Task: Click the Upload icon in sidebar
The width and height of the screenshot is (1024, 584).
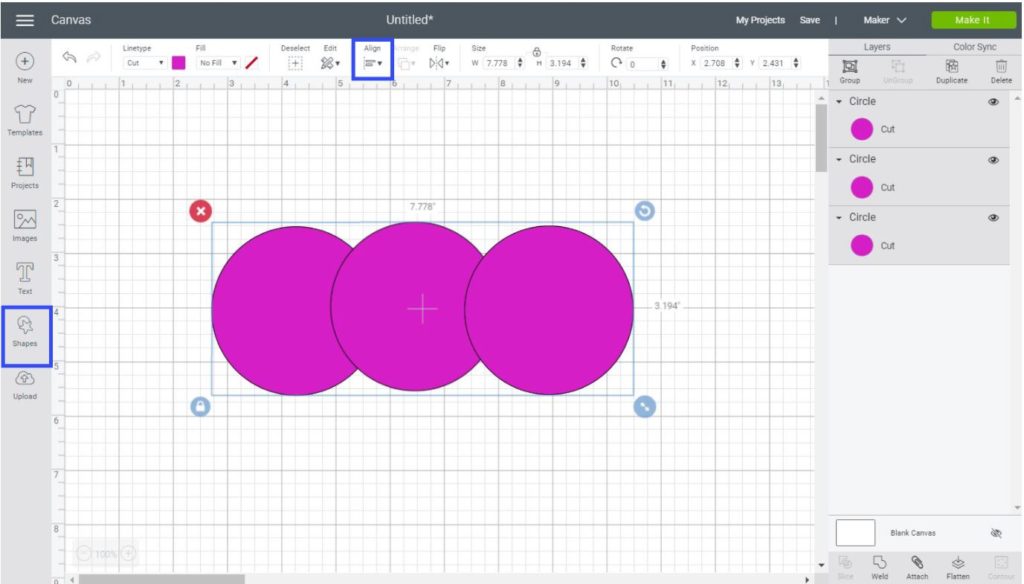Action: click(25, 381)
